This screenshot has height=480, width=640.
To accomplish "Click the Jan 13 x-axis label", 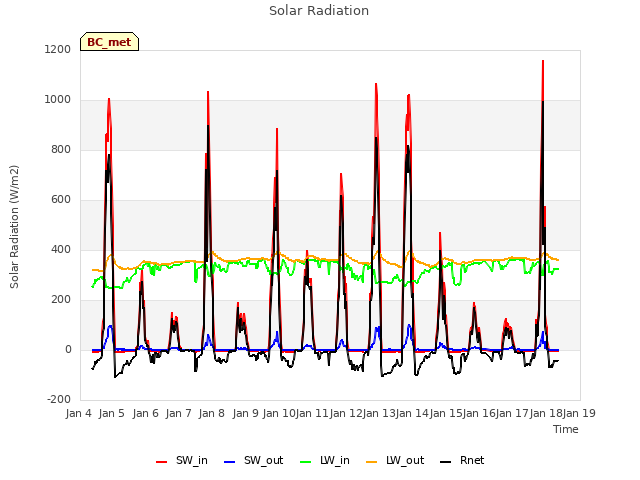I will 379,413.
